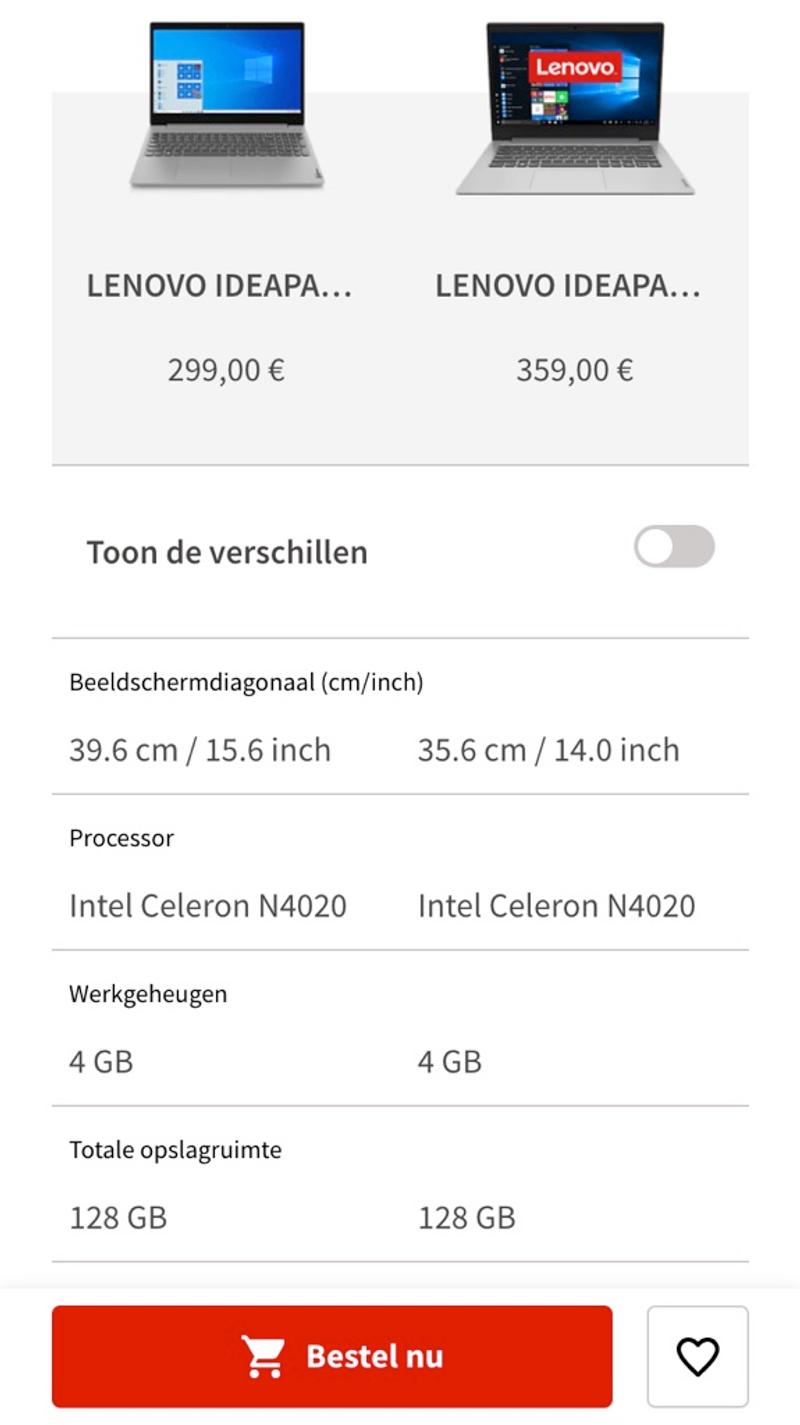Image resolution: width=800 pixels, height=1425 pixels.
Task: Click the Lenovo red logo on second laptop
Action: (x=575, y=67)
